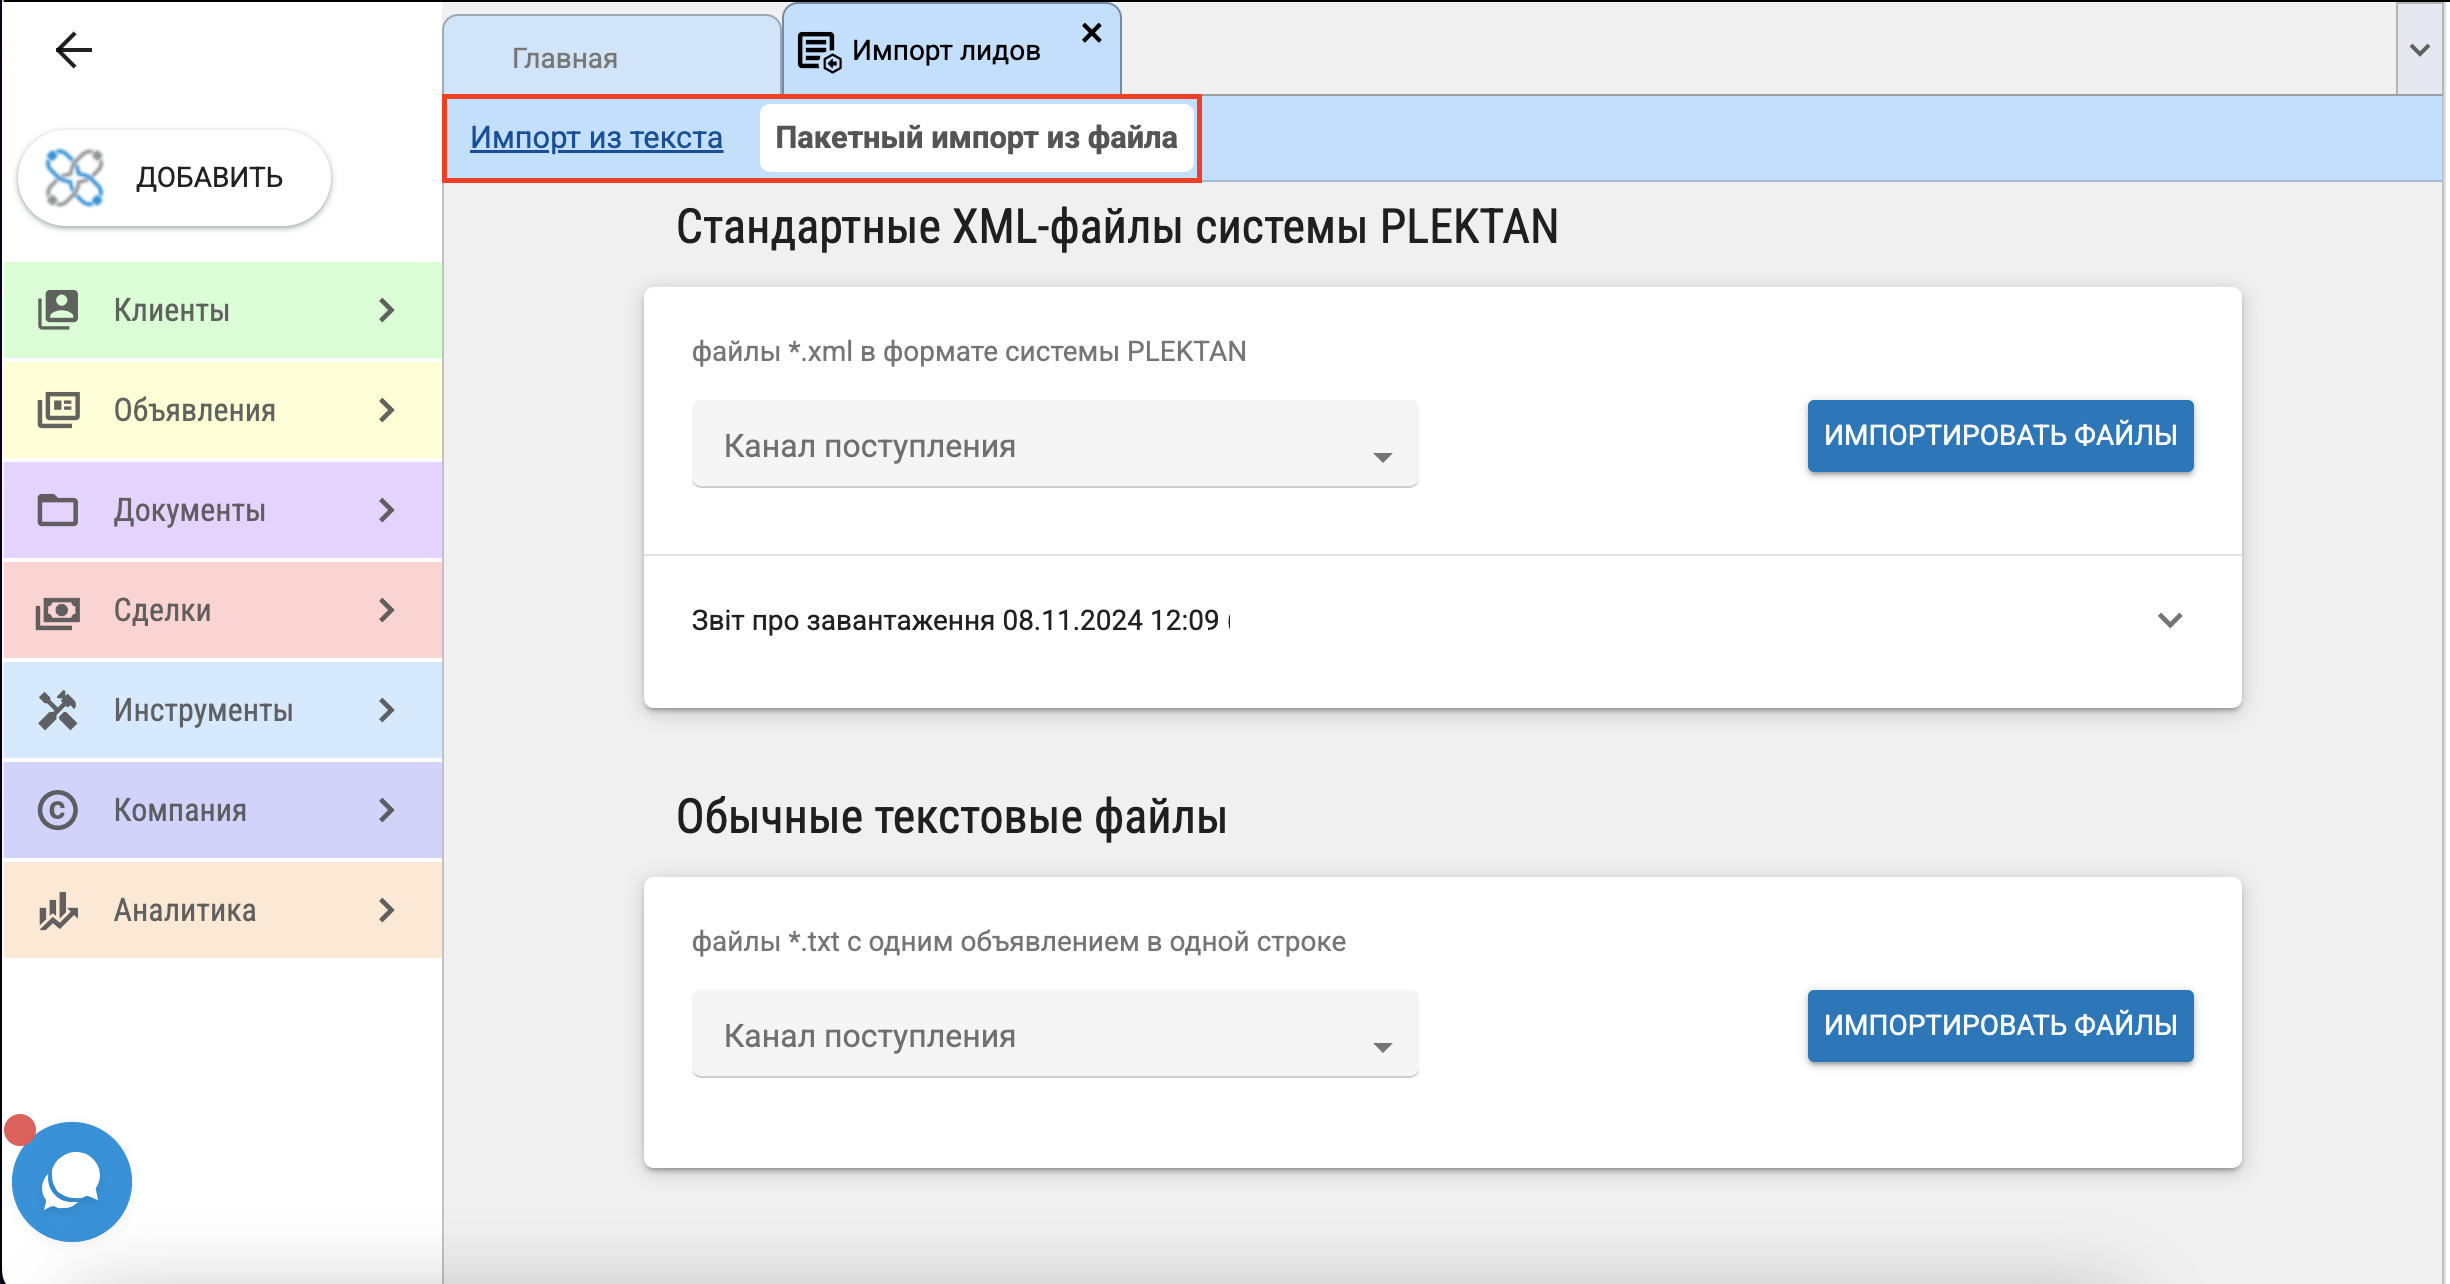This screenshot has width=2450, height=1284.
Task: Open Канал поступления dropdown for text files
Action: coord(1055,1035)
